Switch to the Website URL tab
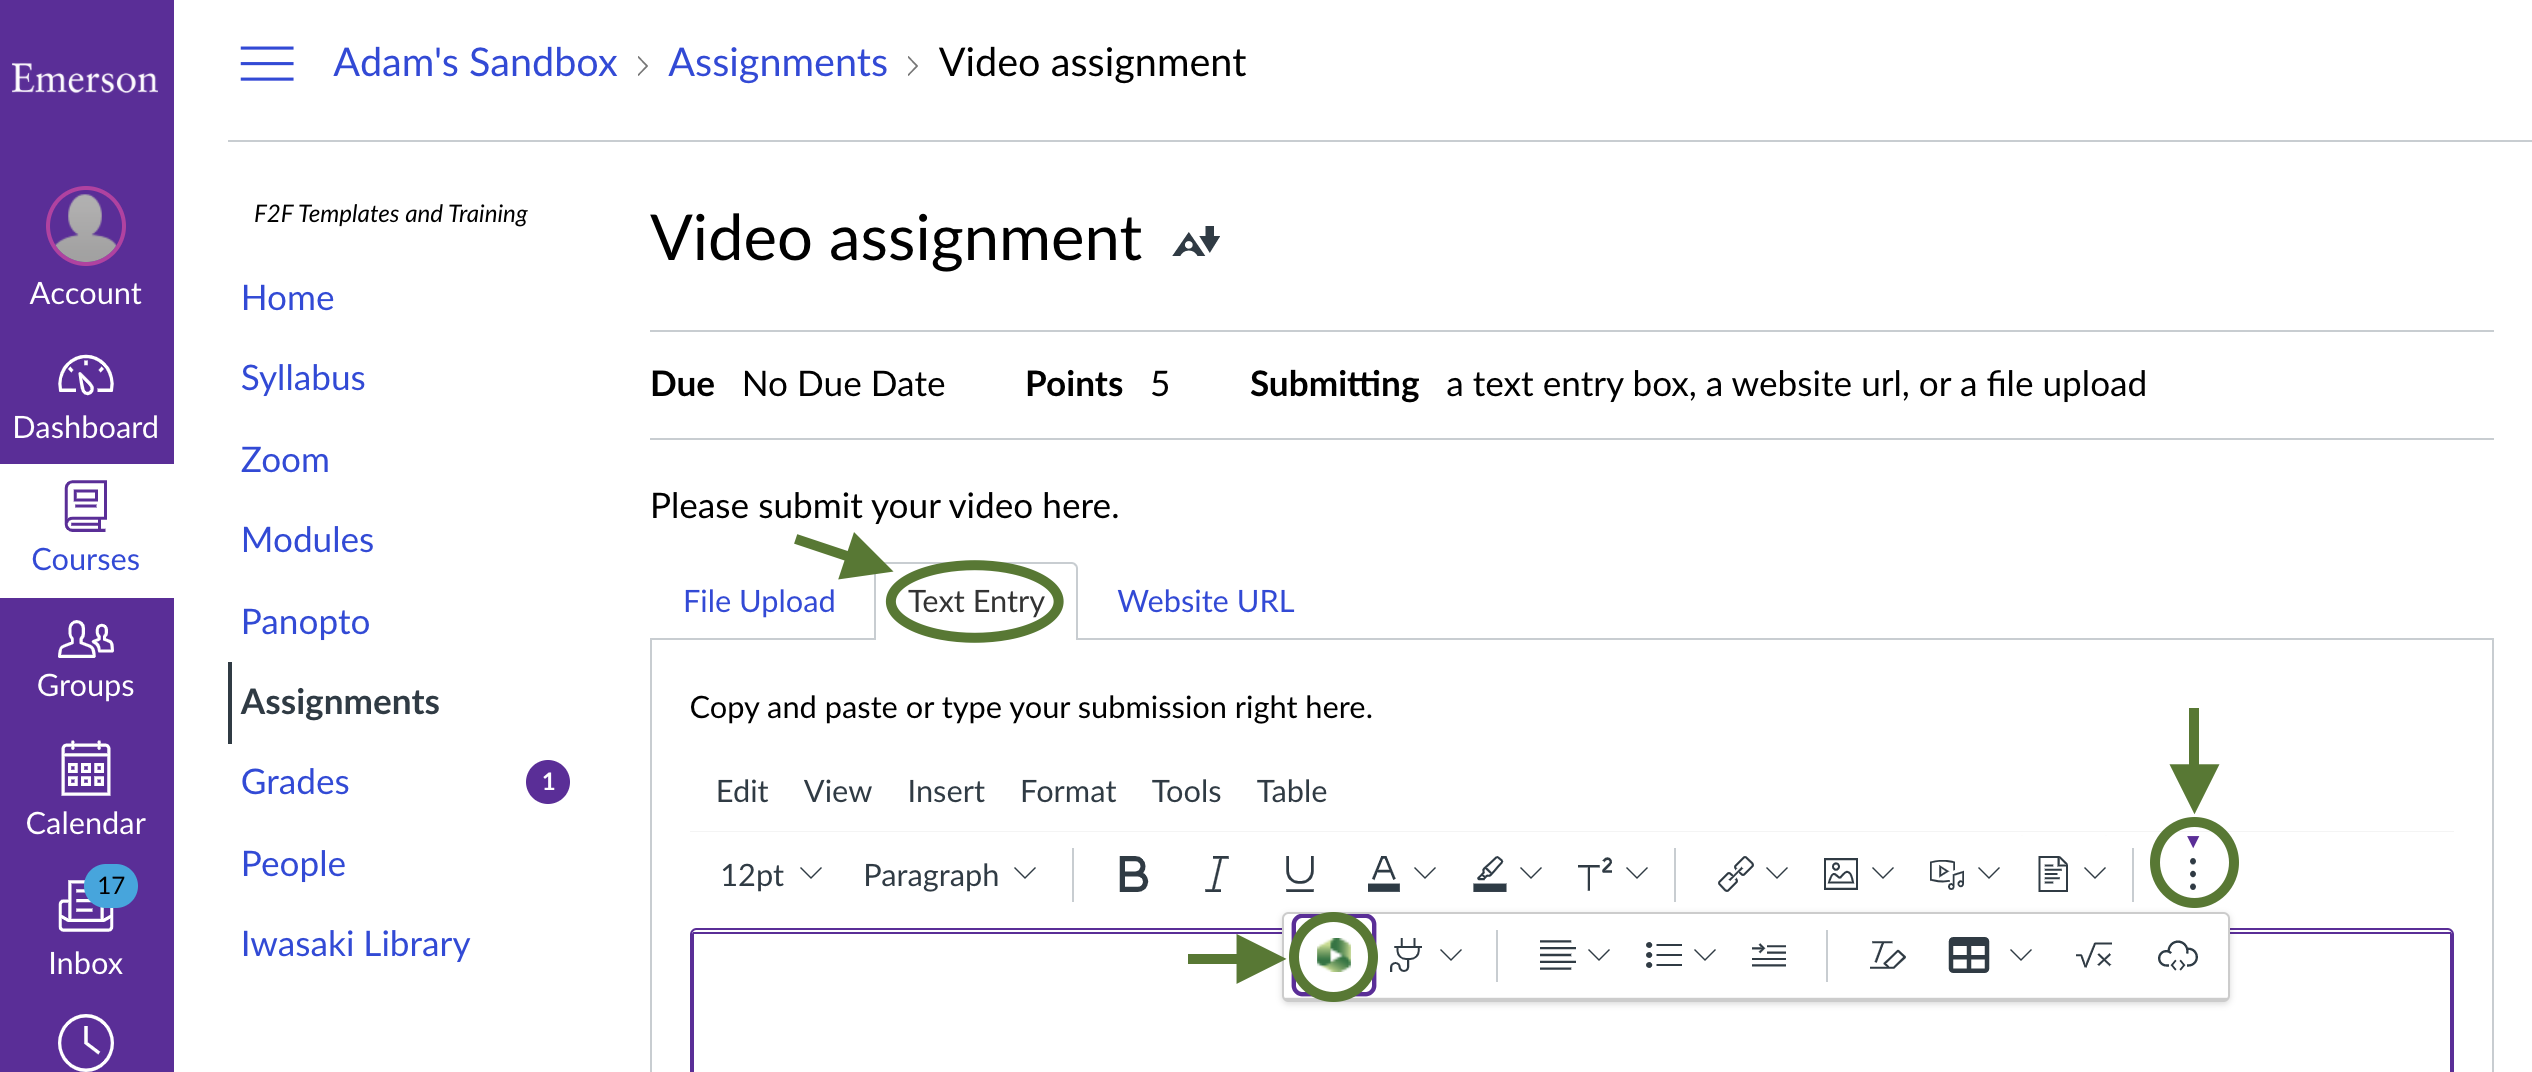This screenshot has height=1072, width=2532. point(1205,600)
